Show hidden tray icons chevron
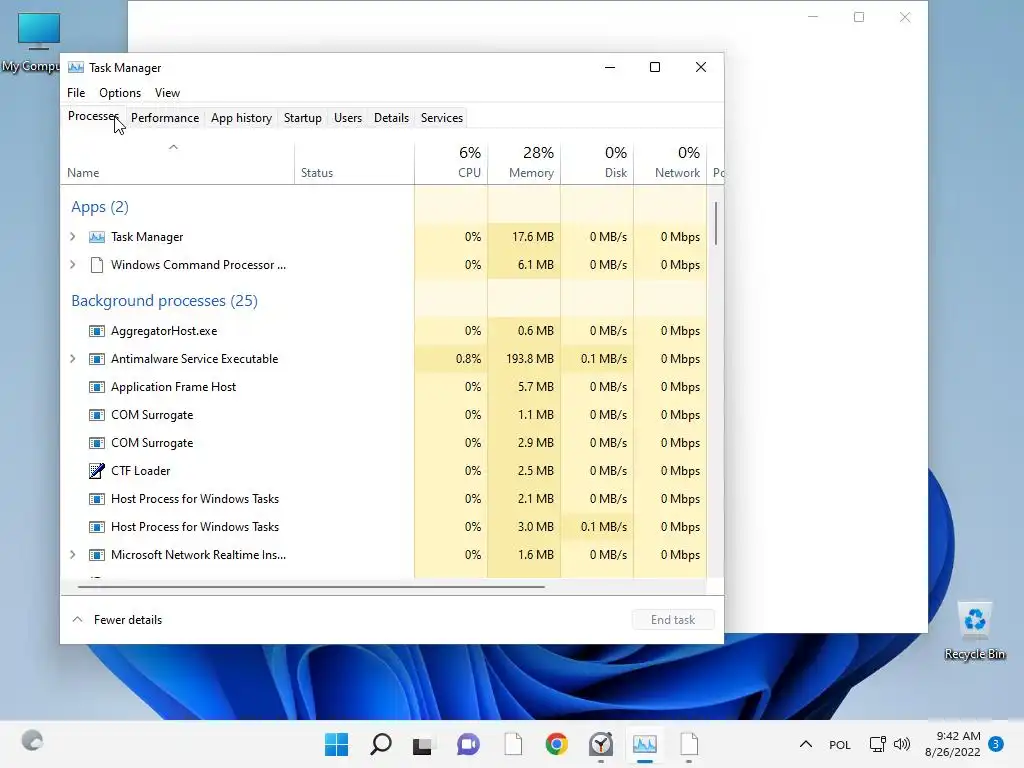This screenshot has width=1024, height=768. click(806, 744)
